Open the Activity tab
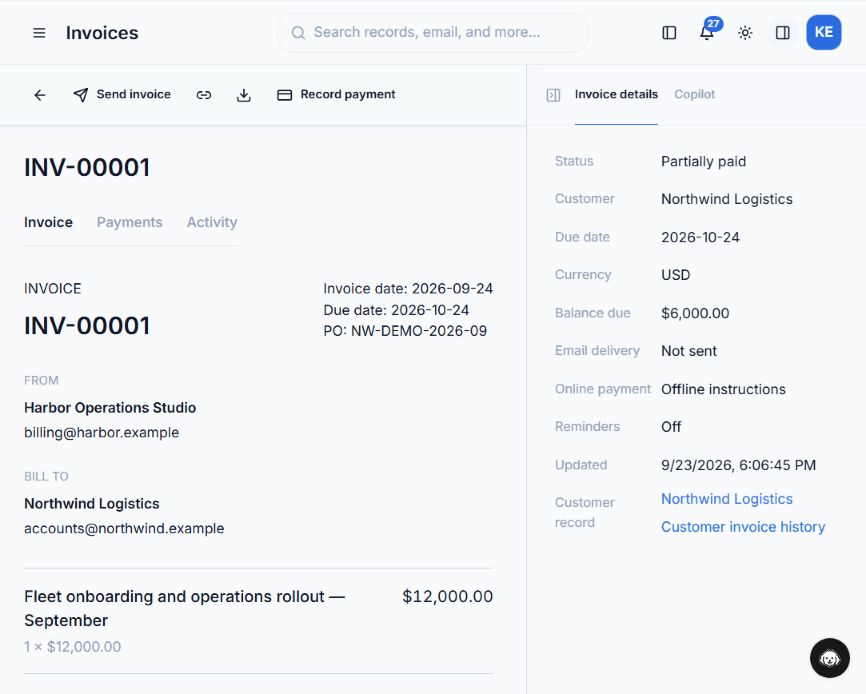 212,222
